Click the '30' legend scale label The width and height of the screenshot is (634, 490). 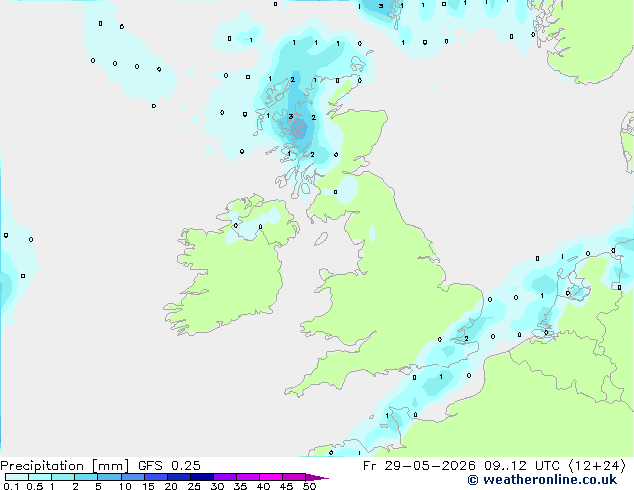(218, 486)
